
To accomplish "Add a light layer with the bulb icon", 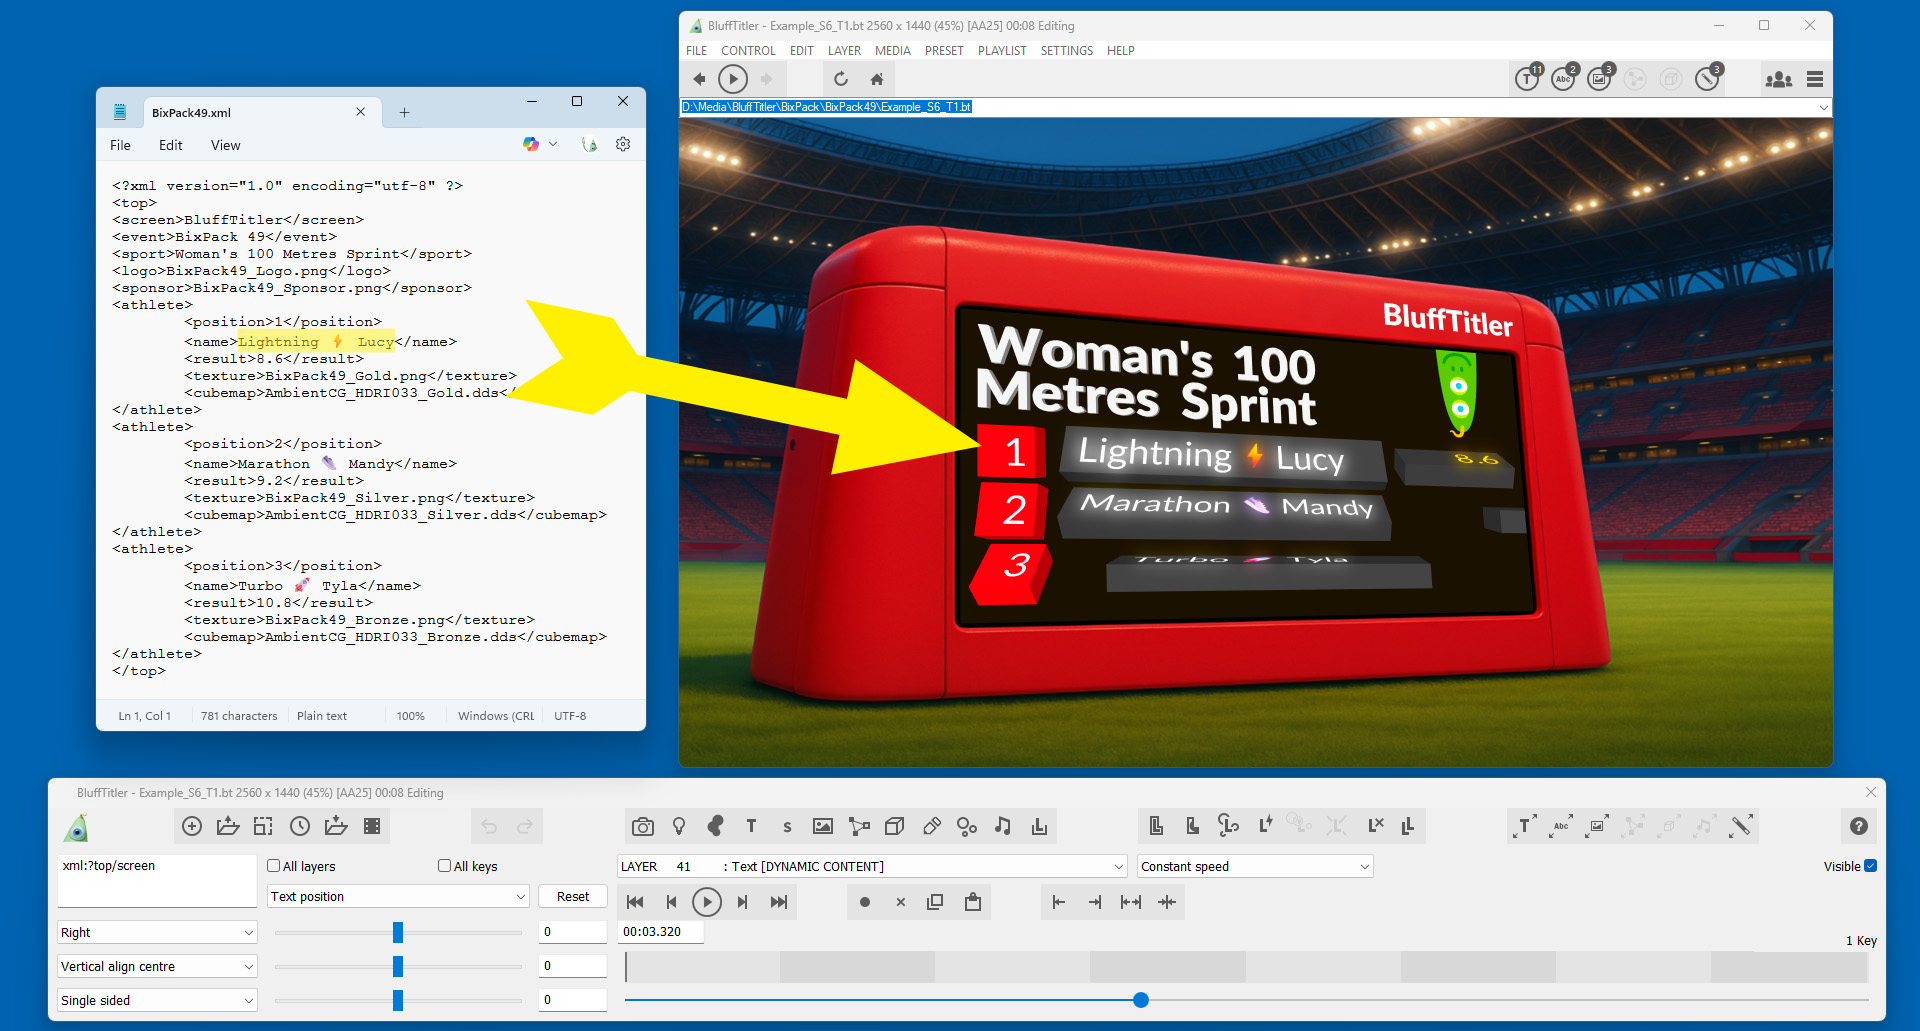I will (679, 826).
